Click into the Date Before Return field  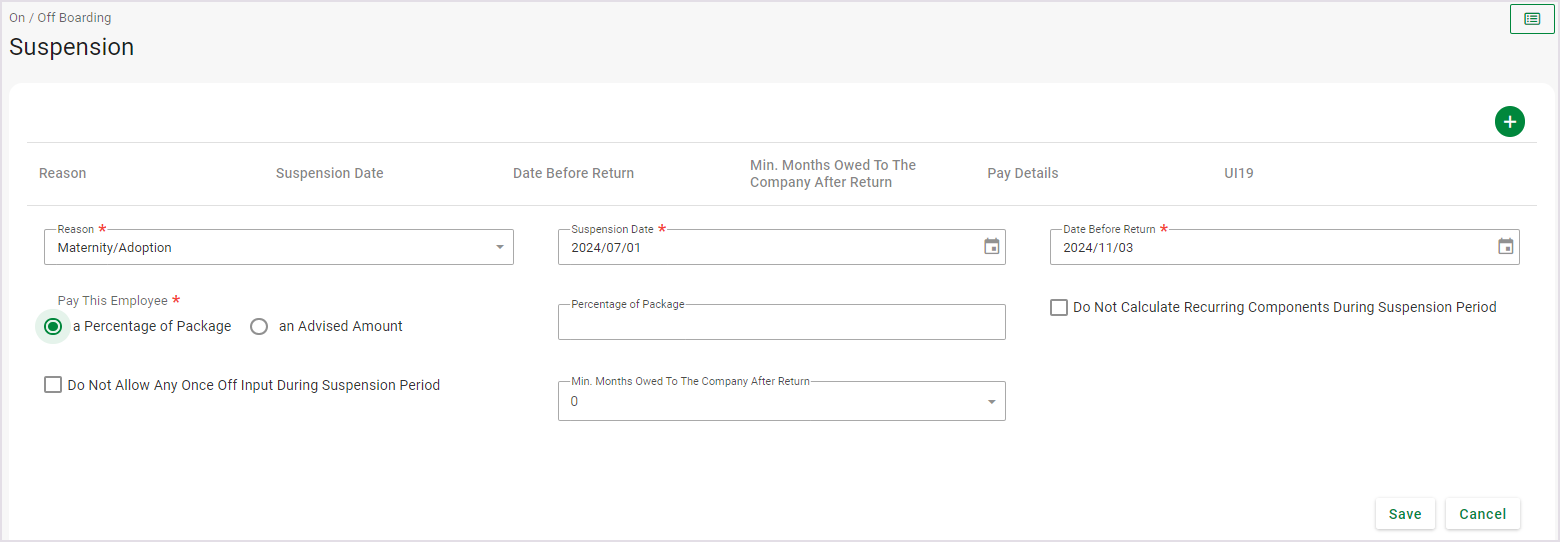(1270, 248)
